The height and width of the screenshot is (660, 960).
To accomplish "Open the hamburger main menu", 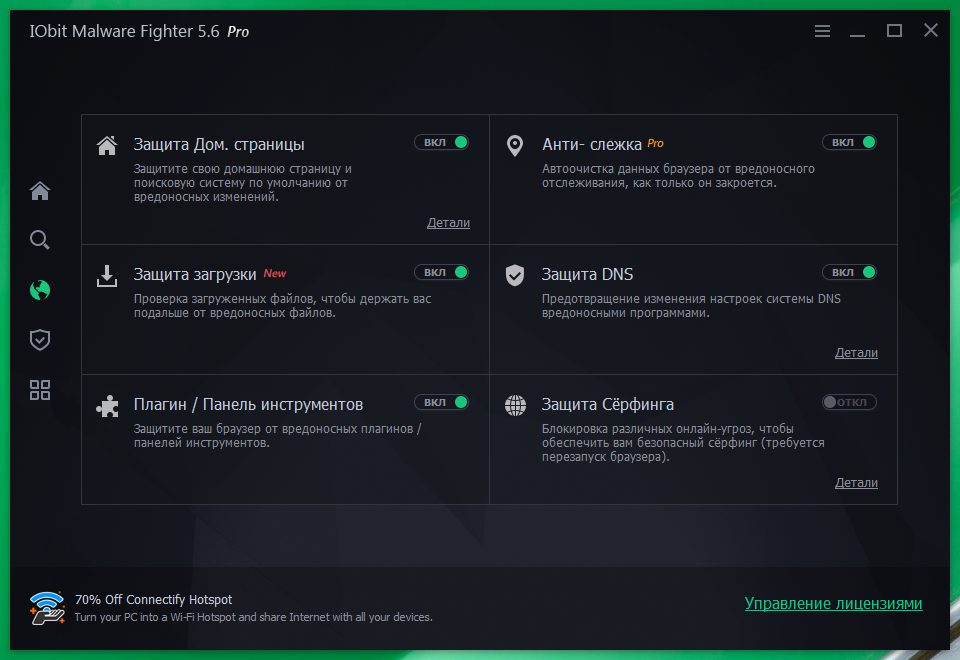I will [x=822, y=31].
